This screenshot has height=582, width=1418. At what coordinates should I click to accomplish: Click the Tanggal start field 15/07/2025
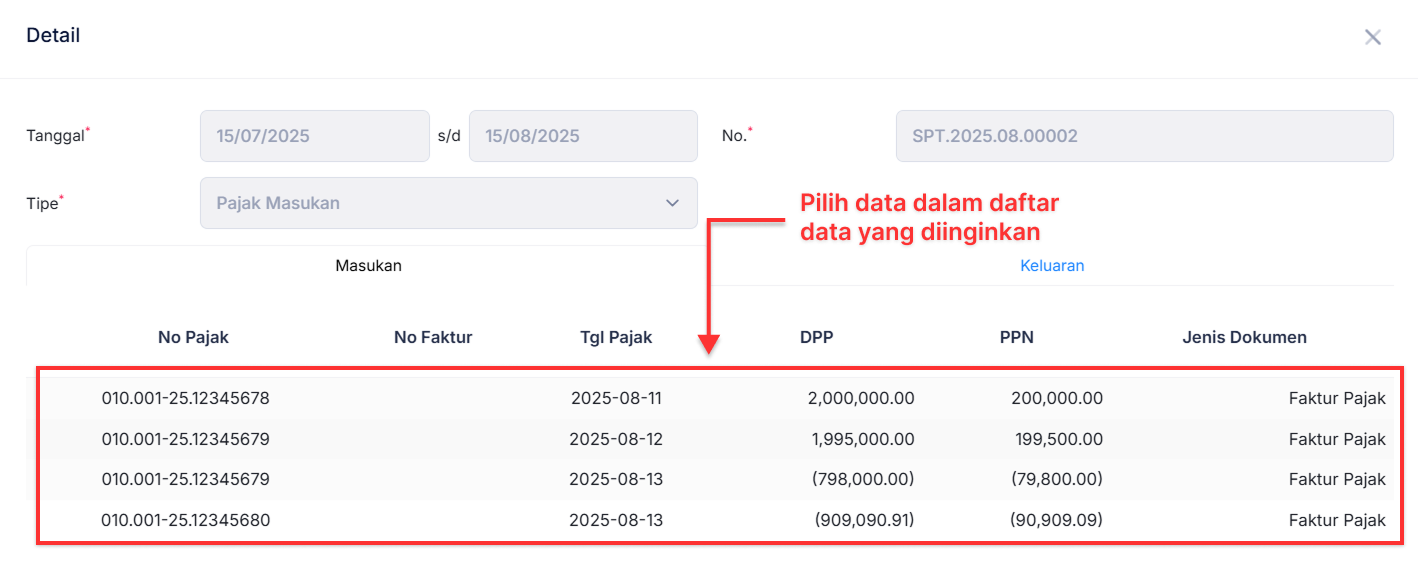[314, 135]
